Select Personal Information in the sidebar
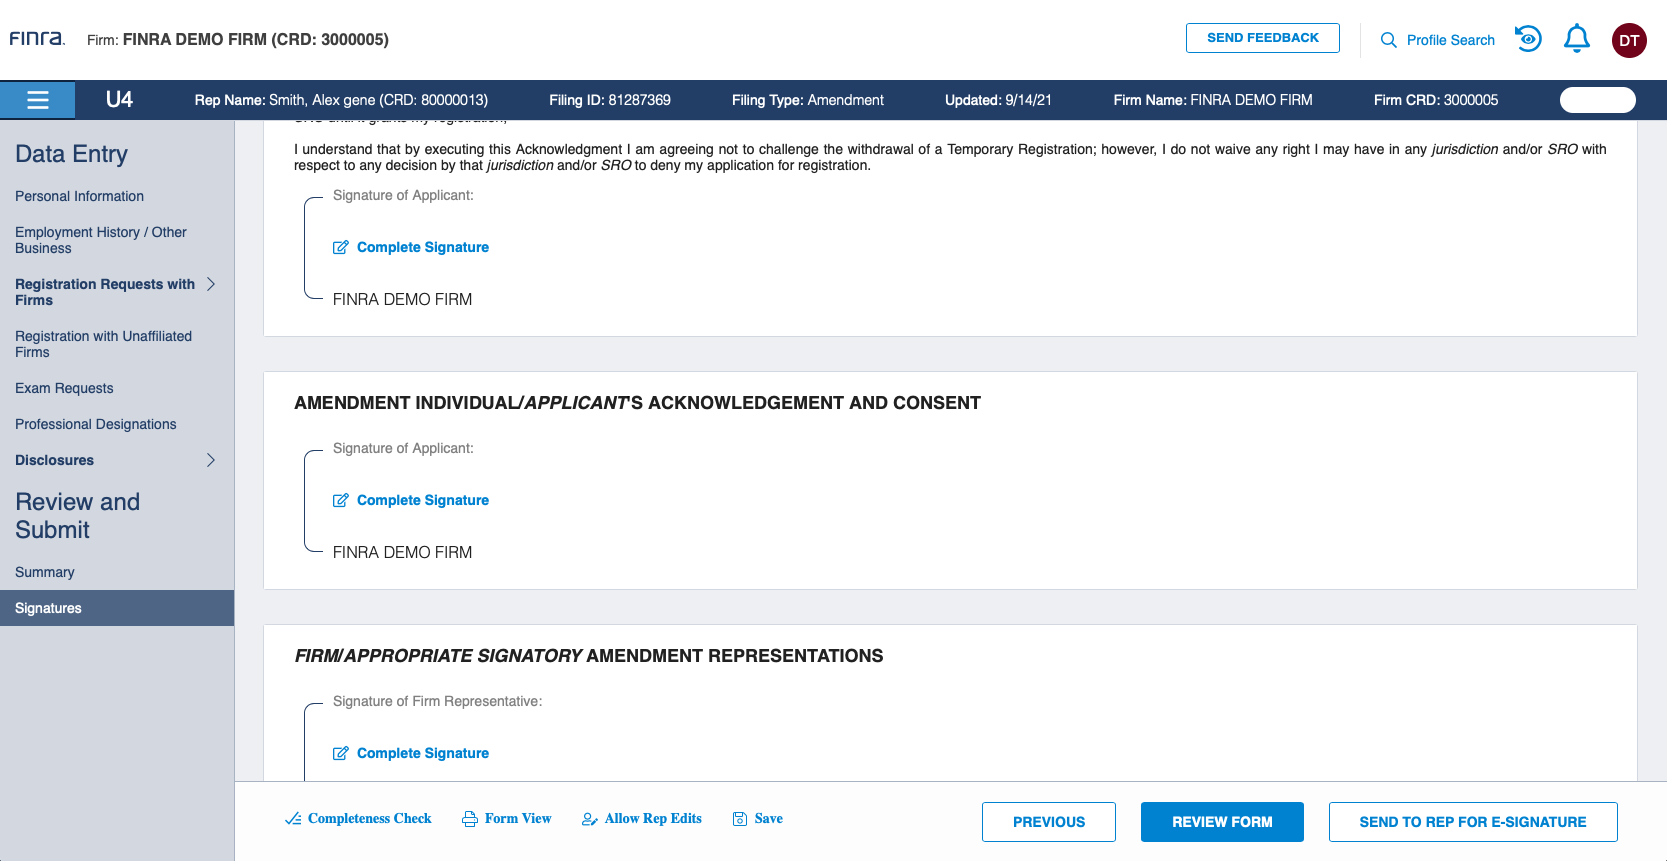The image size is (1667, 861). tap(79, 196)
